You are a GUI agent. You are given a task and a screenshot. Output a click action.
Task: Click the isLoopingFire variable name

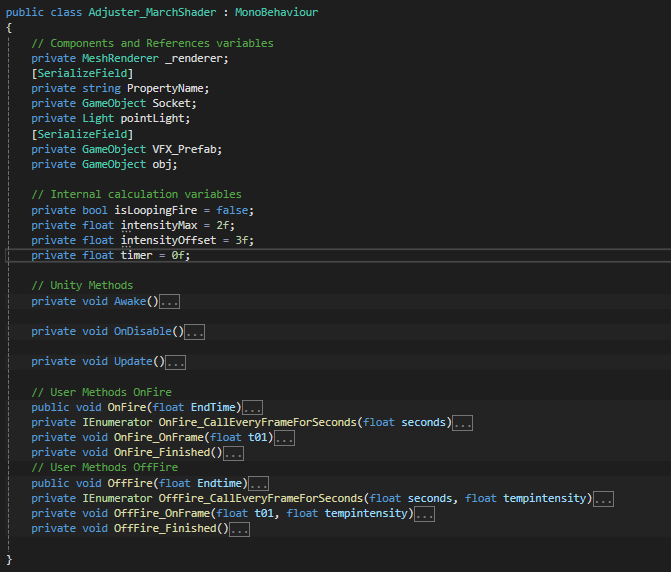coord(156,210)
